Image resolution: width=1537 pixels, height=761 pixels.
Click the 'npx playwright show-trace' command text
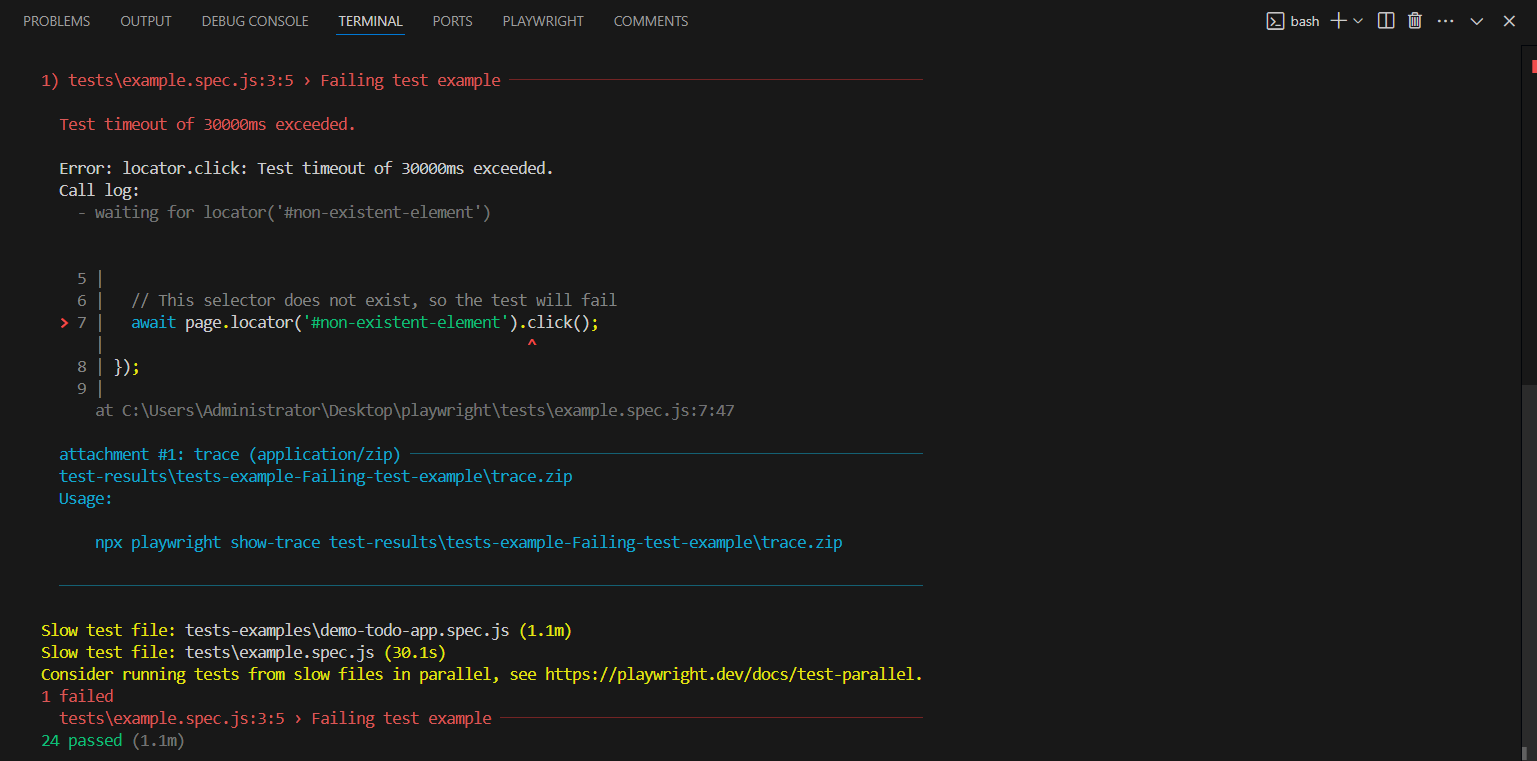[469, 542]
